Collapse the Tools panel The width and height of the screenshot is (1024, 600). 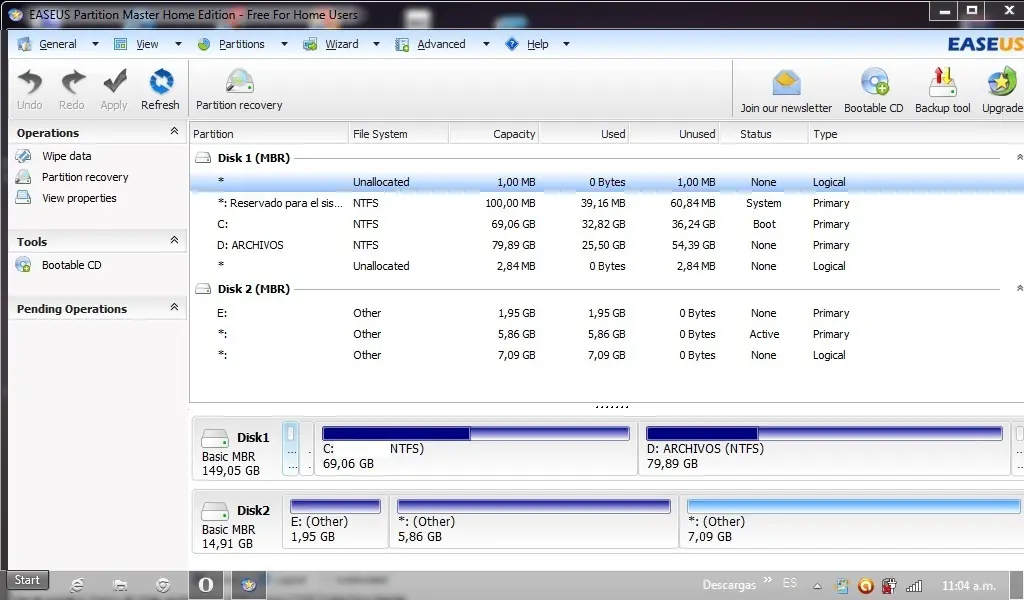(174, 240)
